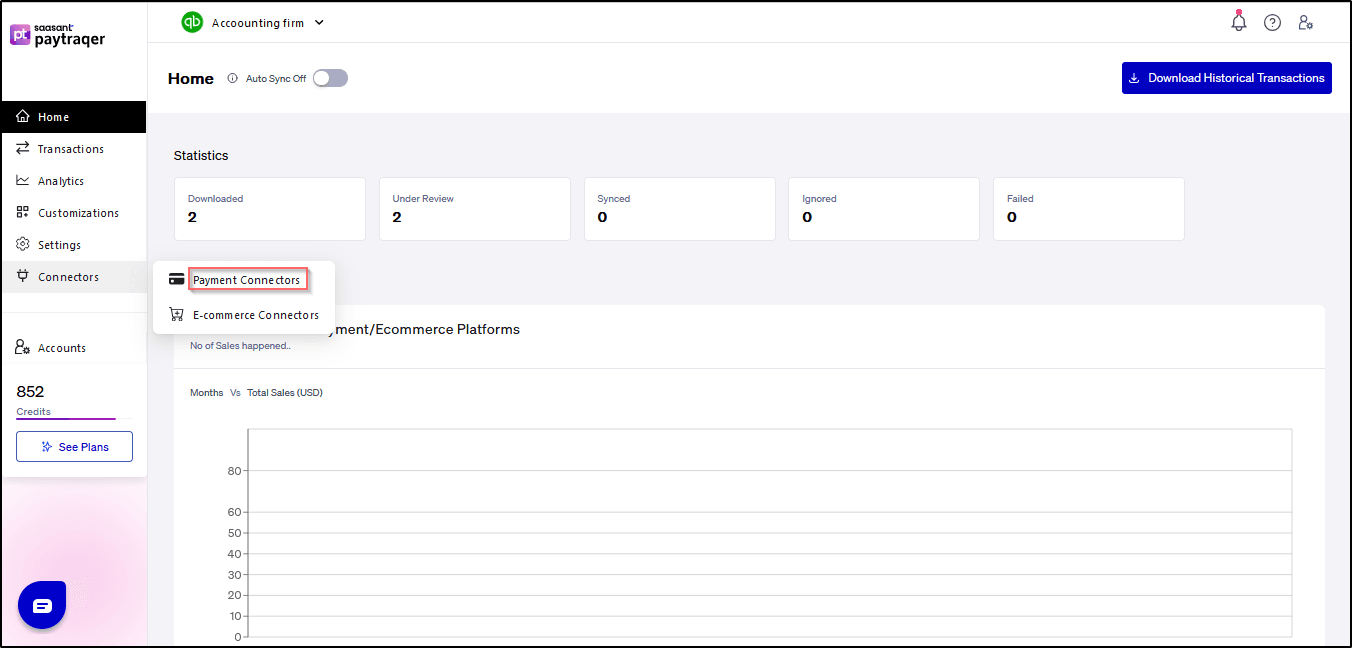Open the Under Review statistics card
Image resolution: width=1352 pixels, height=648 pixels.
pos(474,209)
